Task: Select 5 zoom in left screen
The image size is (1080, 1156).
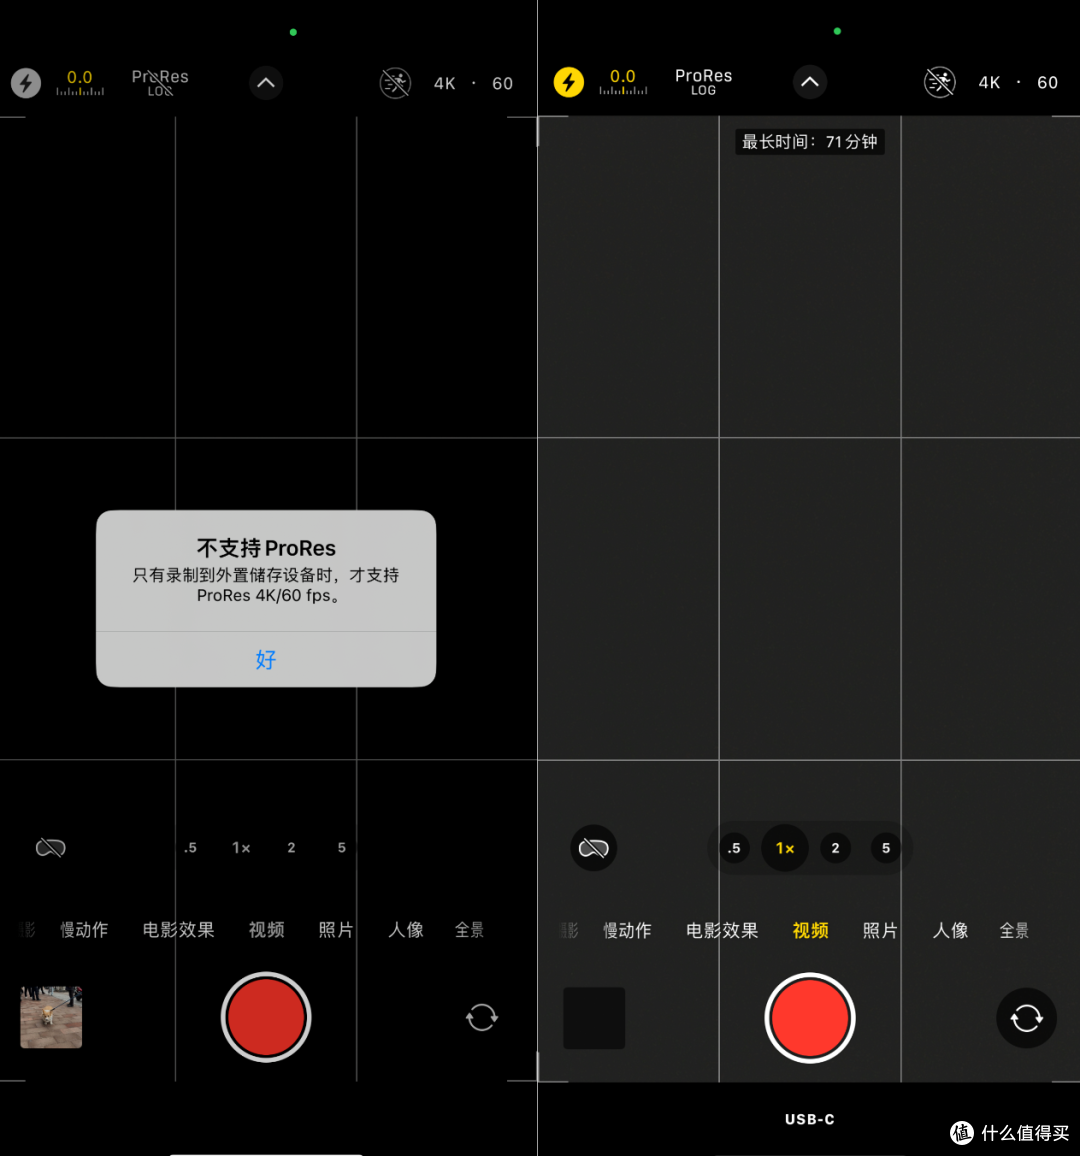Action: 341,848
